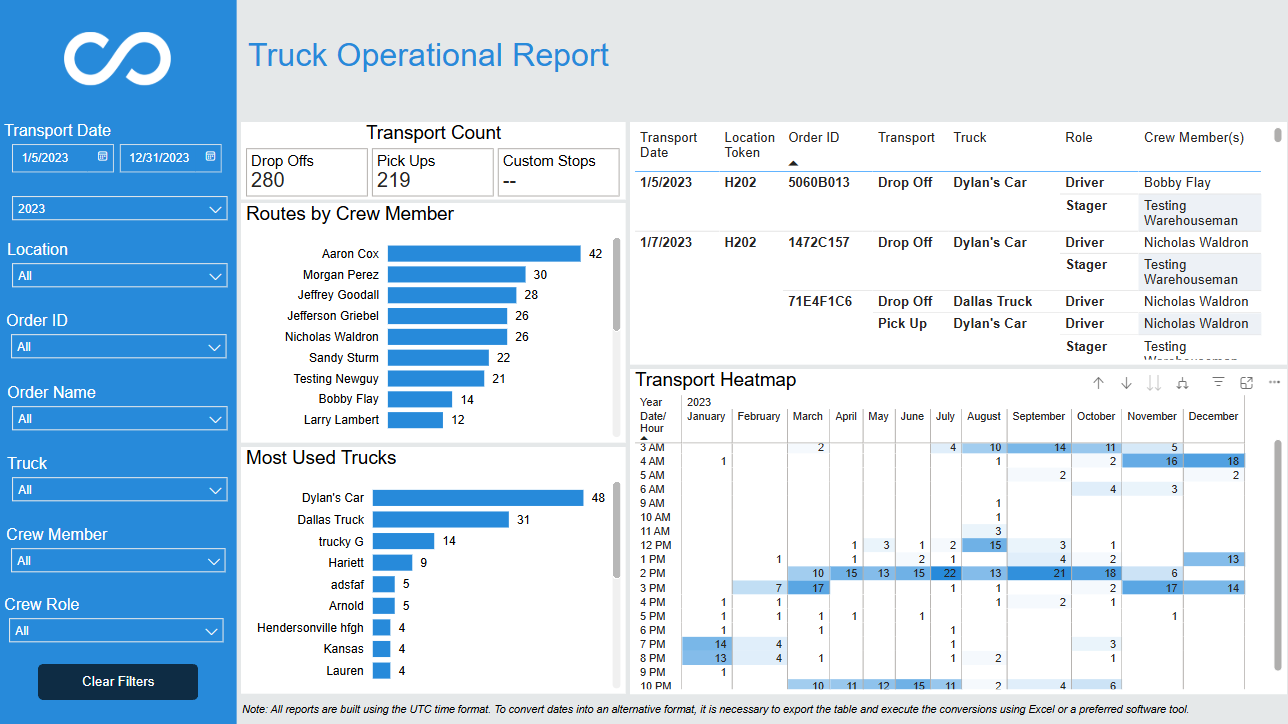Select the Drop Offs count card
Viewport: 1288px width, 724px height.
click(307, 172)
